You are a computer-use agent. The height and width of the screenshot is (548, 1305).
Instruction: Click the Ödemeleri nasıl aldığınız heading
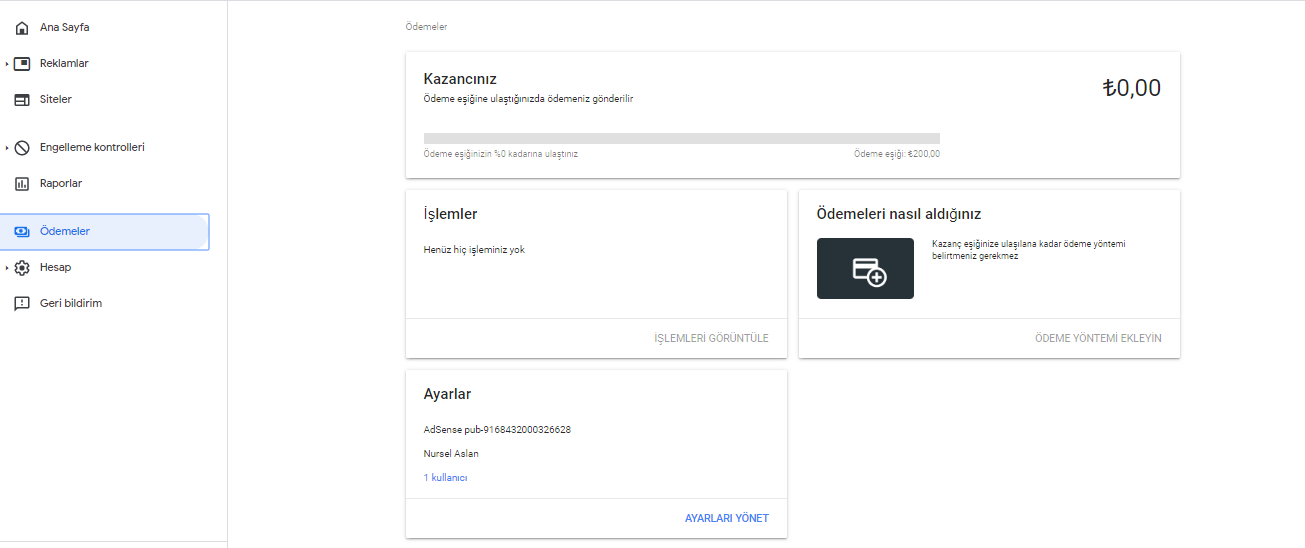pyautogui.click(x=899, y=214)
